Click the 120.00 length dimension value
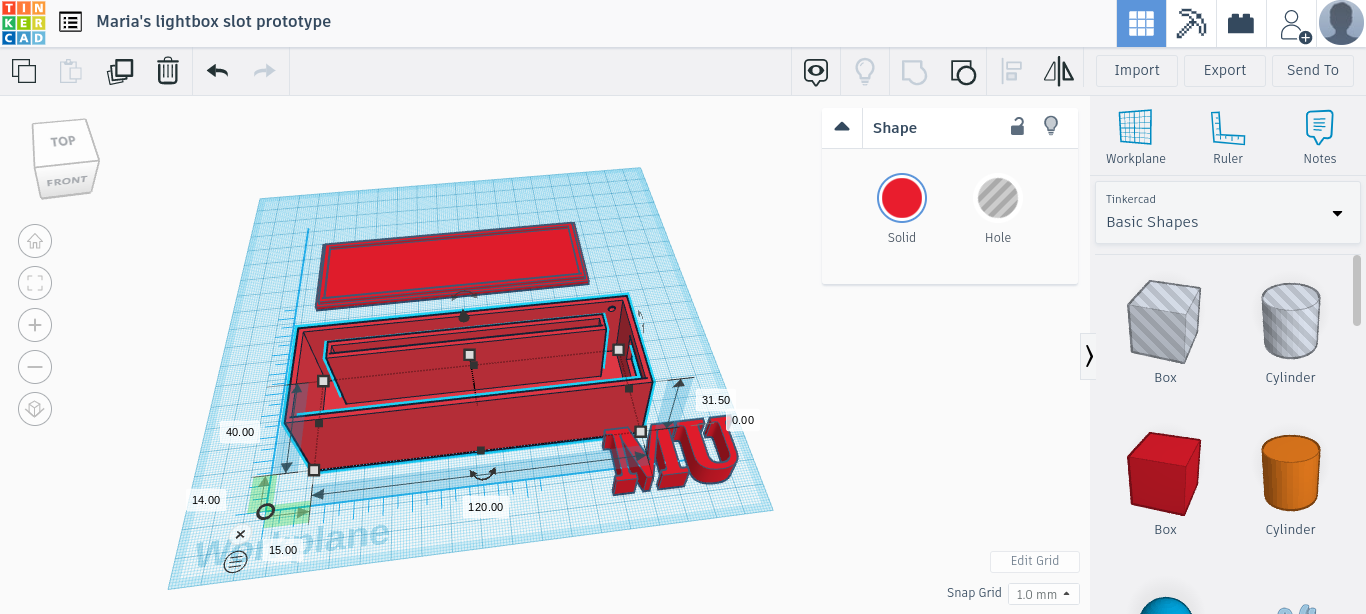This screenshot has height=614, width=1366. (x=486, y=507)
